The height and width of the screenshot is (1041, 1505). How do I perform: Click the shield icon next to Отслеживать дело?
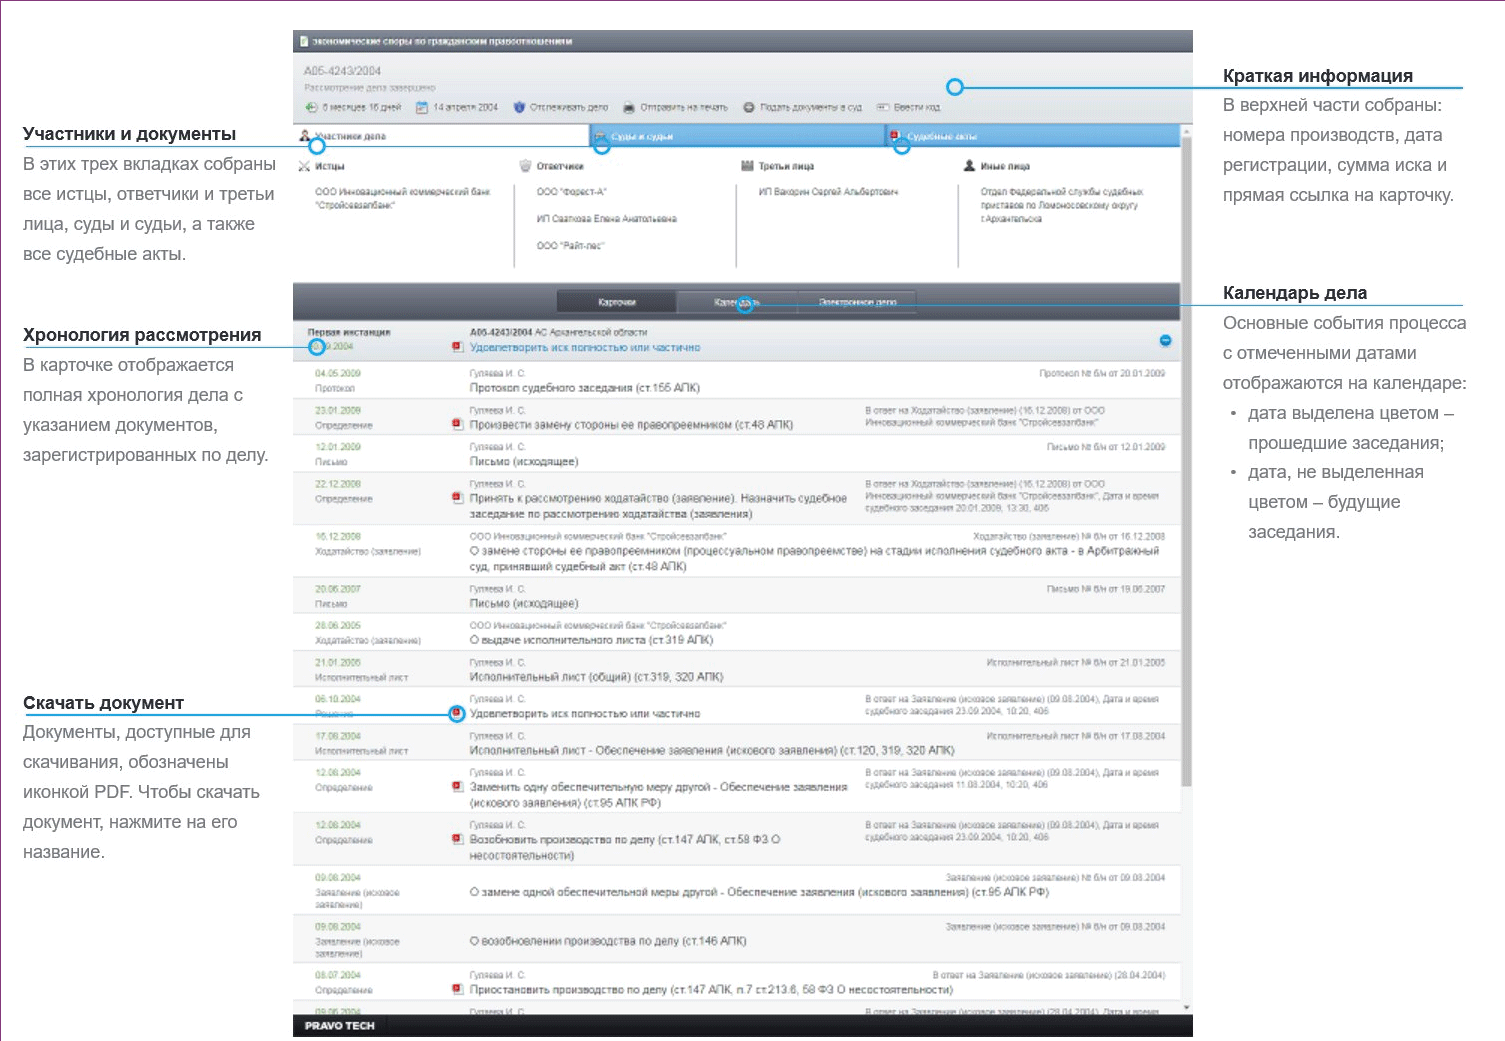[x=519, y=107]
